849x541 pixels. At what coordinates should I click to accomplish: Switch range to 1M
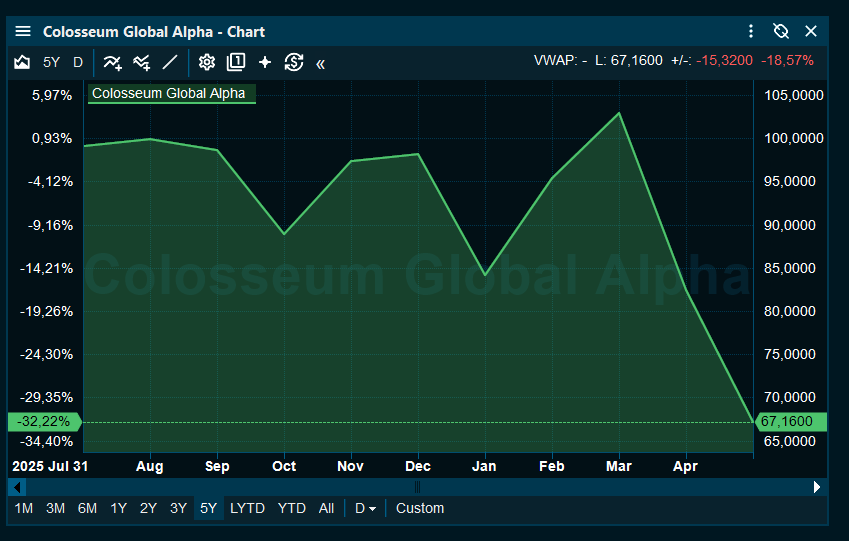(x=24, y=509)
